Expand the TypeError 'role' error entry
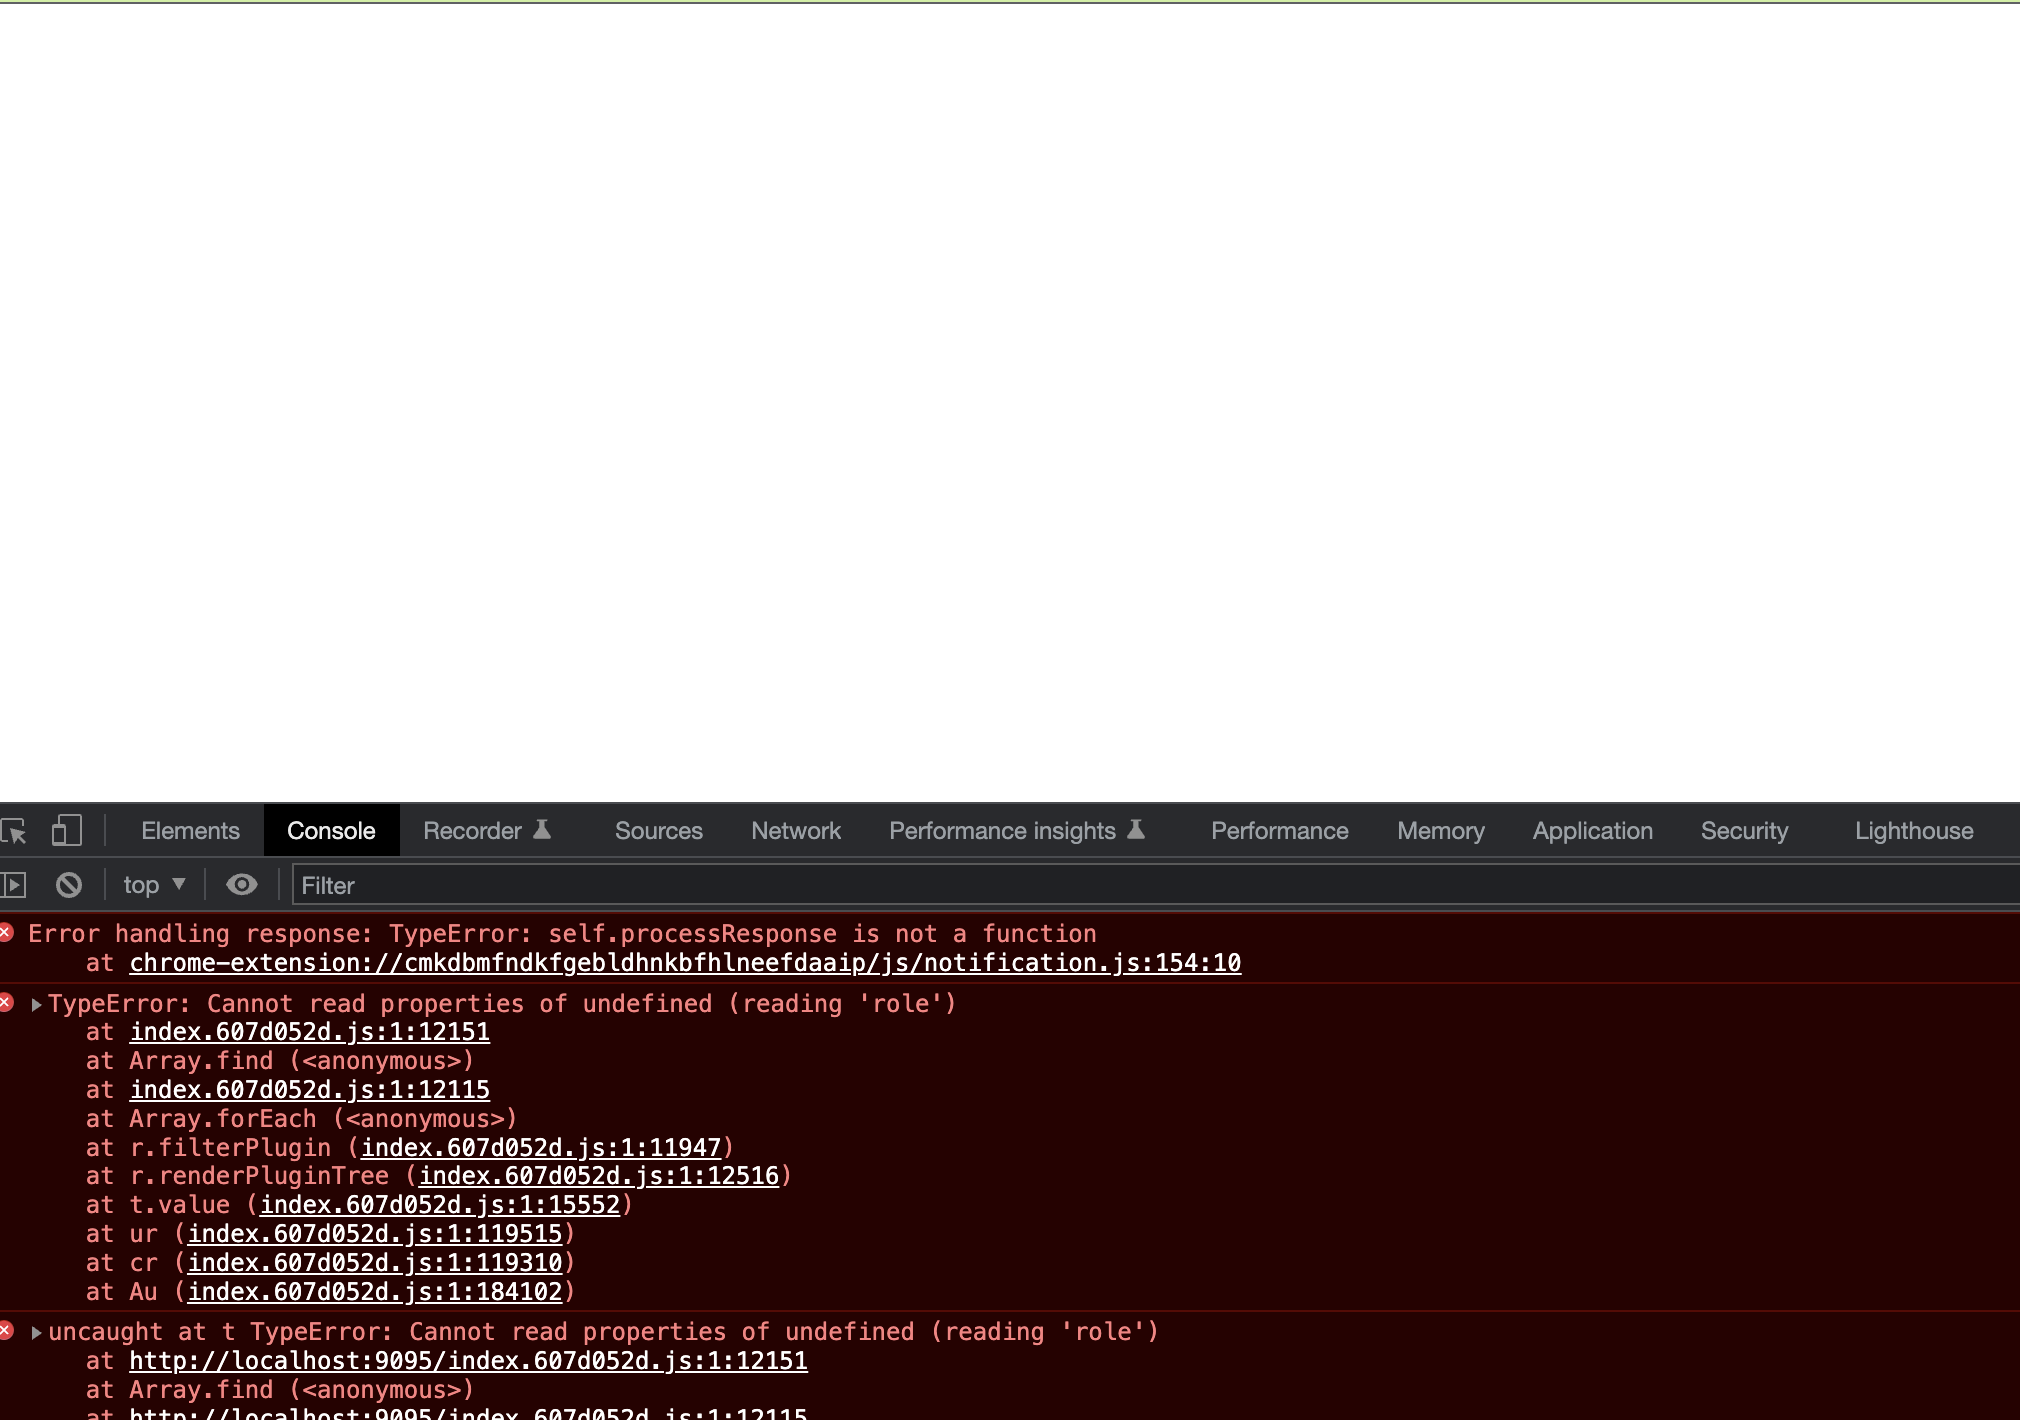 [x=36, y=1005]
